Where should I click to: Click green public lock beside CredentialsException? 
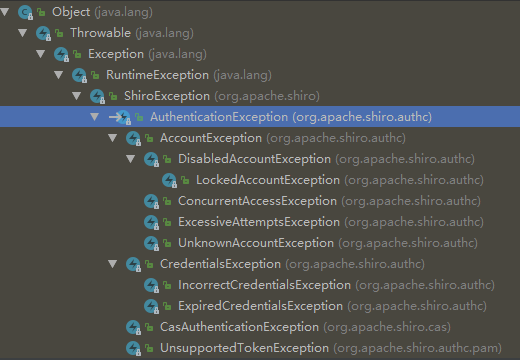pyautogui.click(x=149, y=264)
